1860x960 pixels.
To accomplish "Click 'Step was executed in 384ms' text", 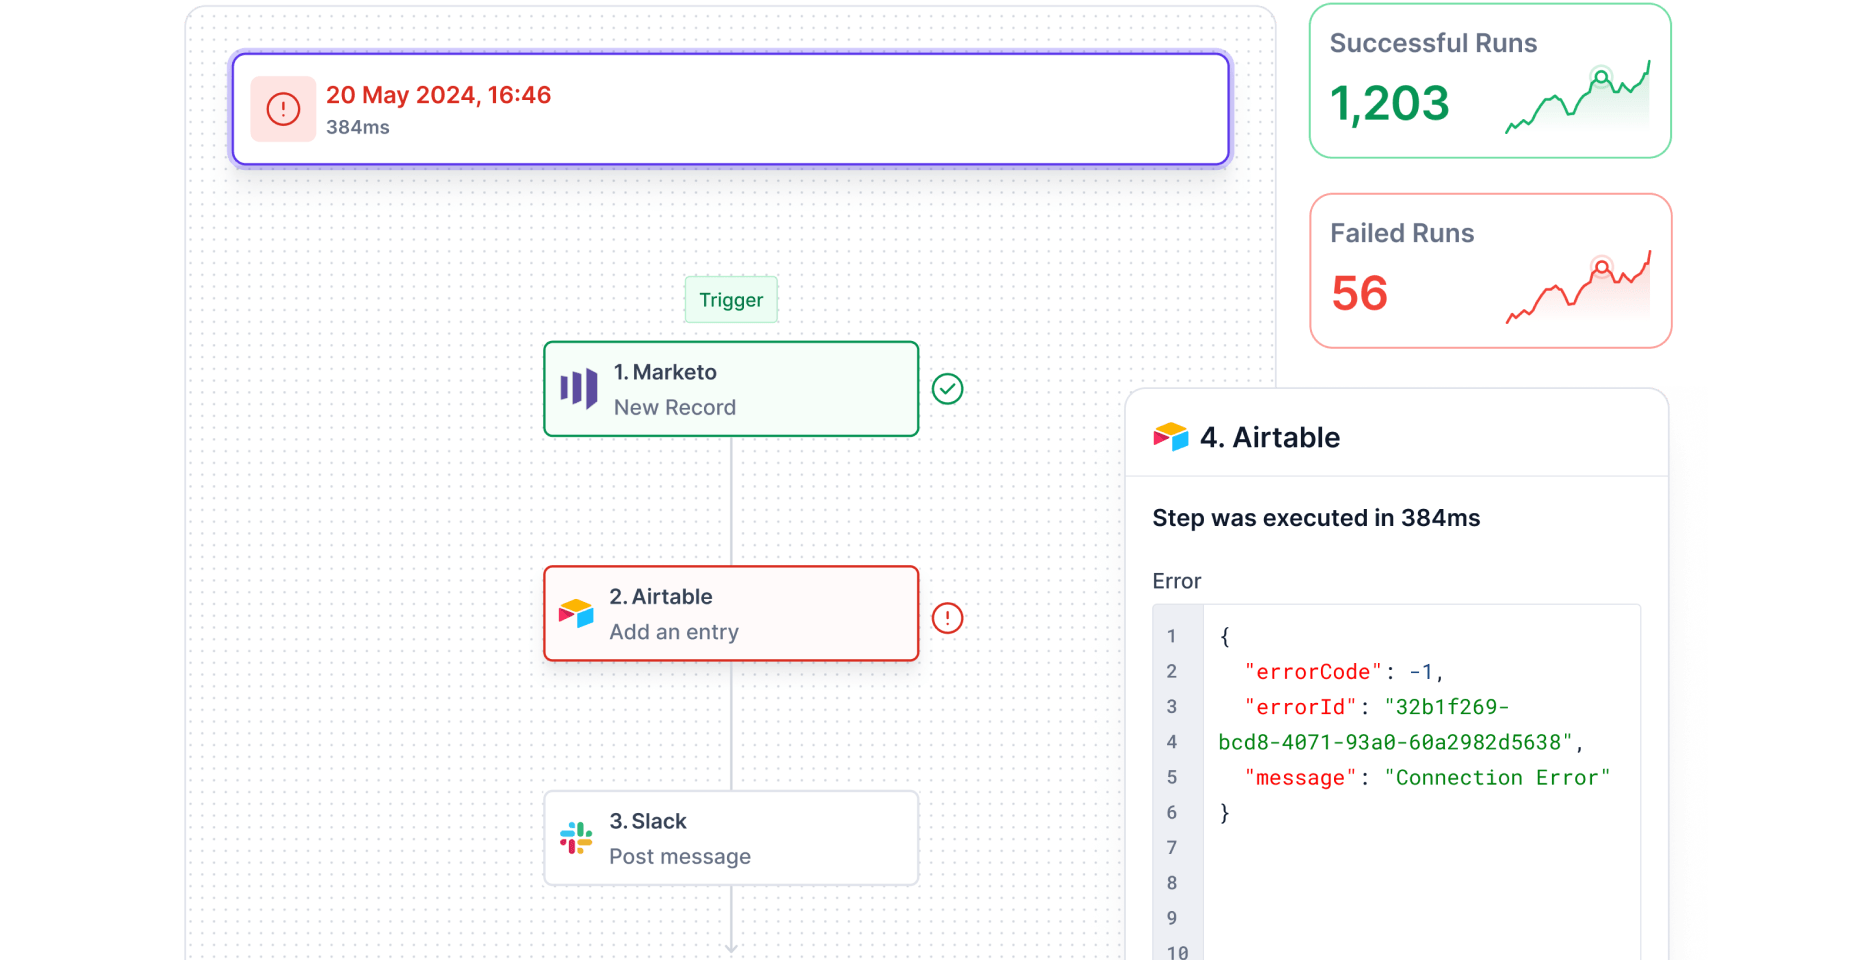I will [1316, 518].
